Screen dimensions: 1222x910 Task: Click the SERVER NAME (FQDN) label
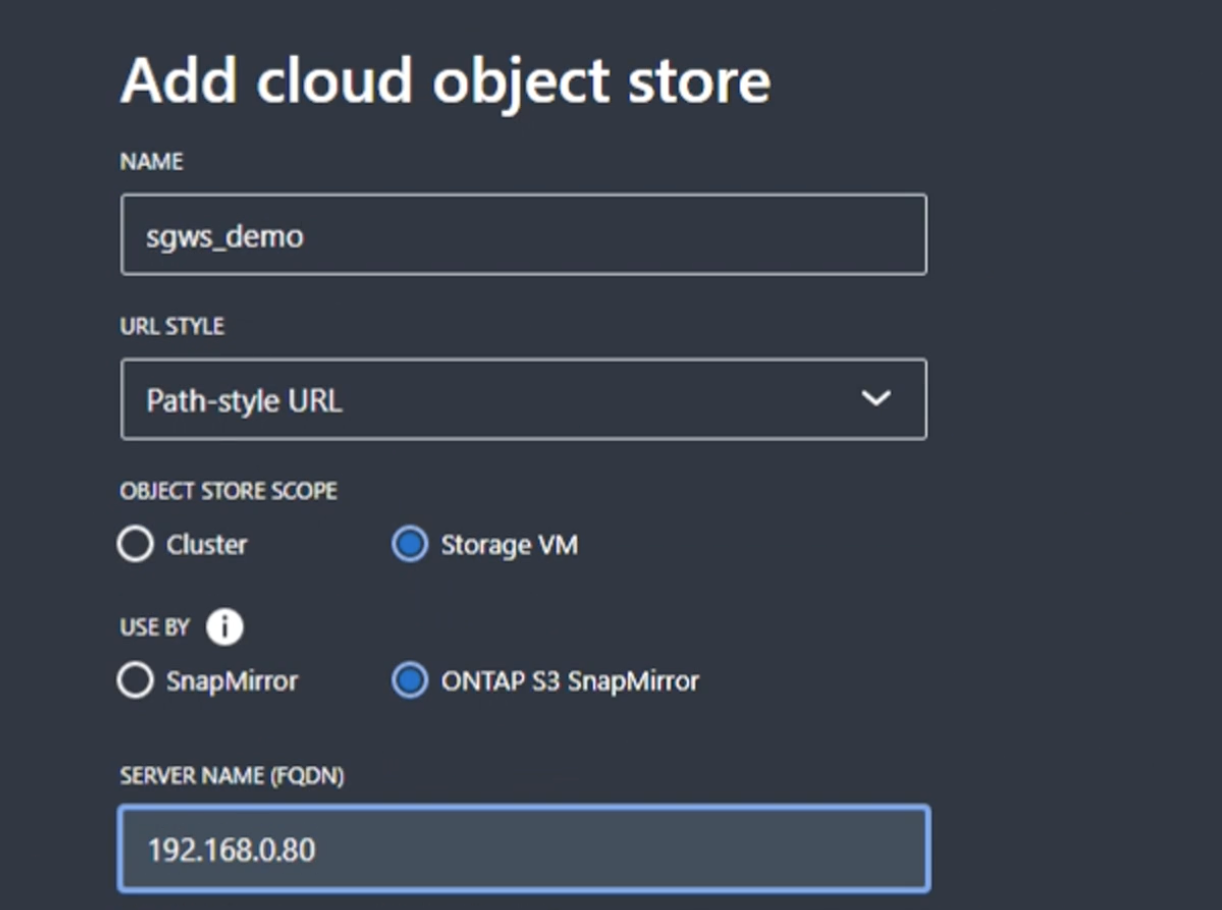232,776
